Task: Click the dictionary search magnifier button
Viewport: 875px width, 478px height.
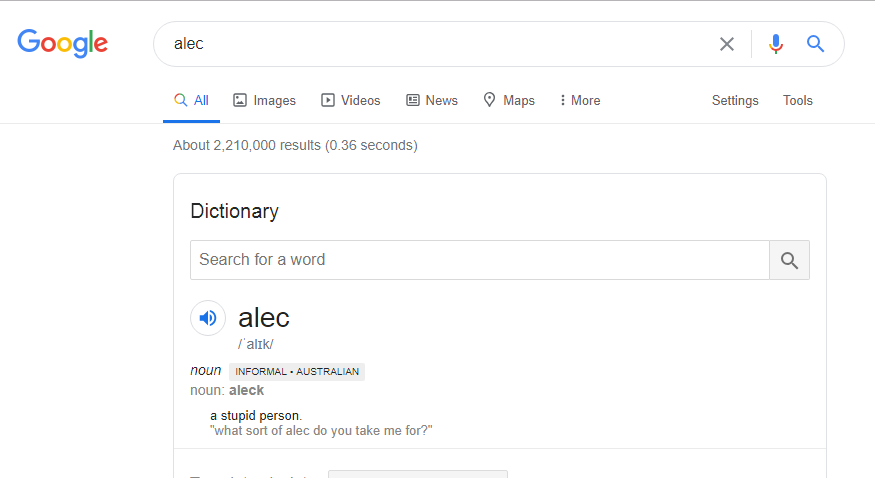Action: 789,260
